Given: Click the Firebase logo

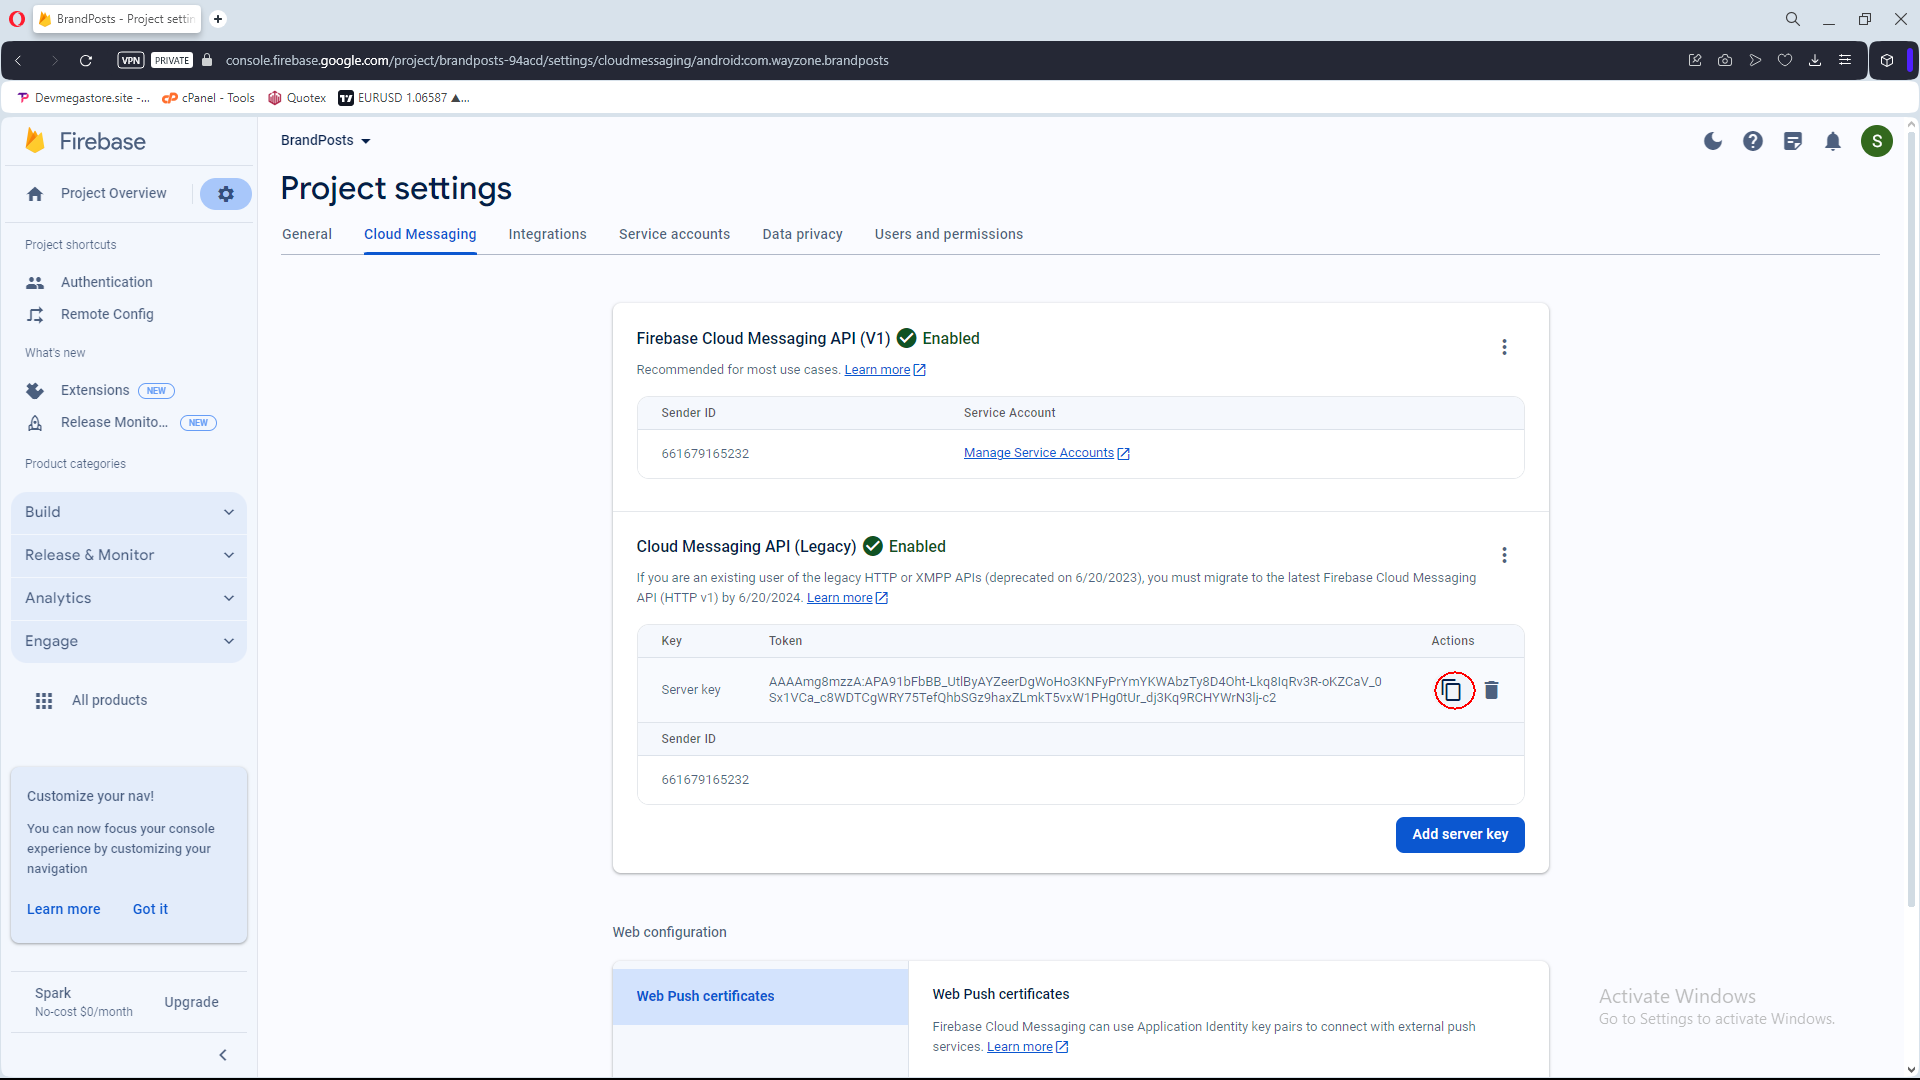Looking at the screenshot, I should (86, 141).
